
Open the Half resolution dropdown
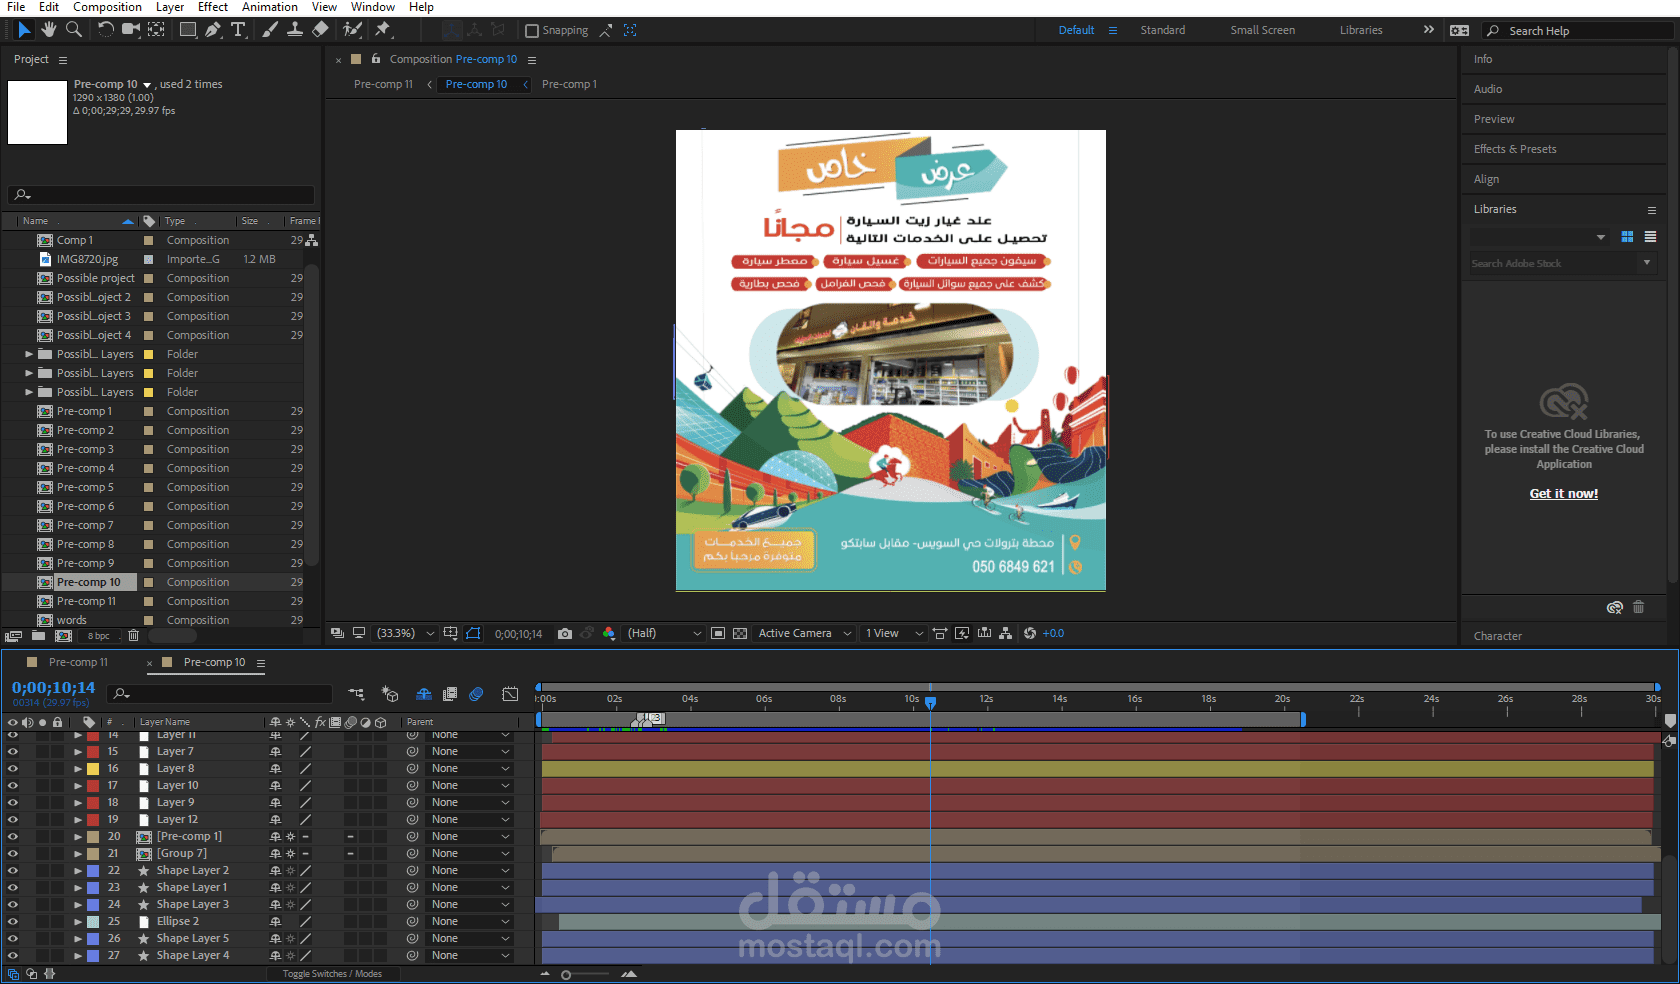click(x=664, y=633)
